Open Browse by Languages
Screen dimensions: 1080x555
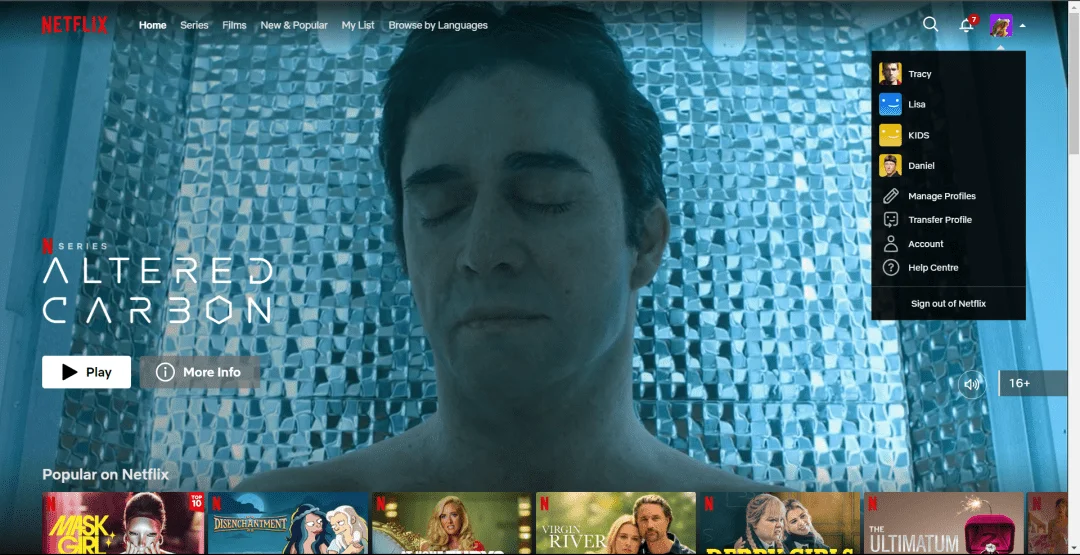point(438,25)
